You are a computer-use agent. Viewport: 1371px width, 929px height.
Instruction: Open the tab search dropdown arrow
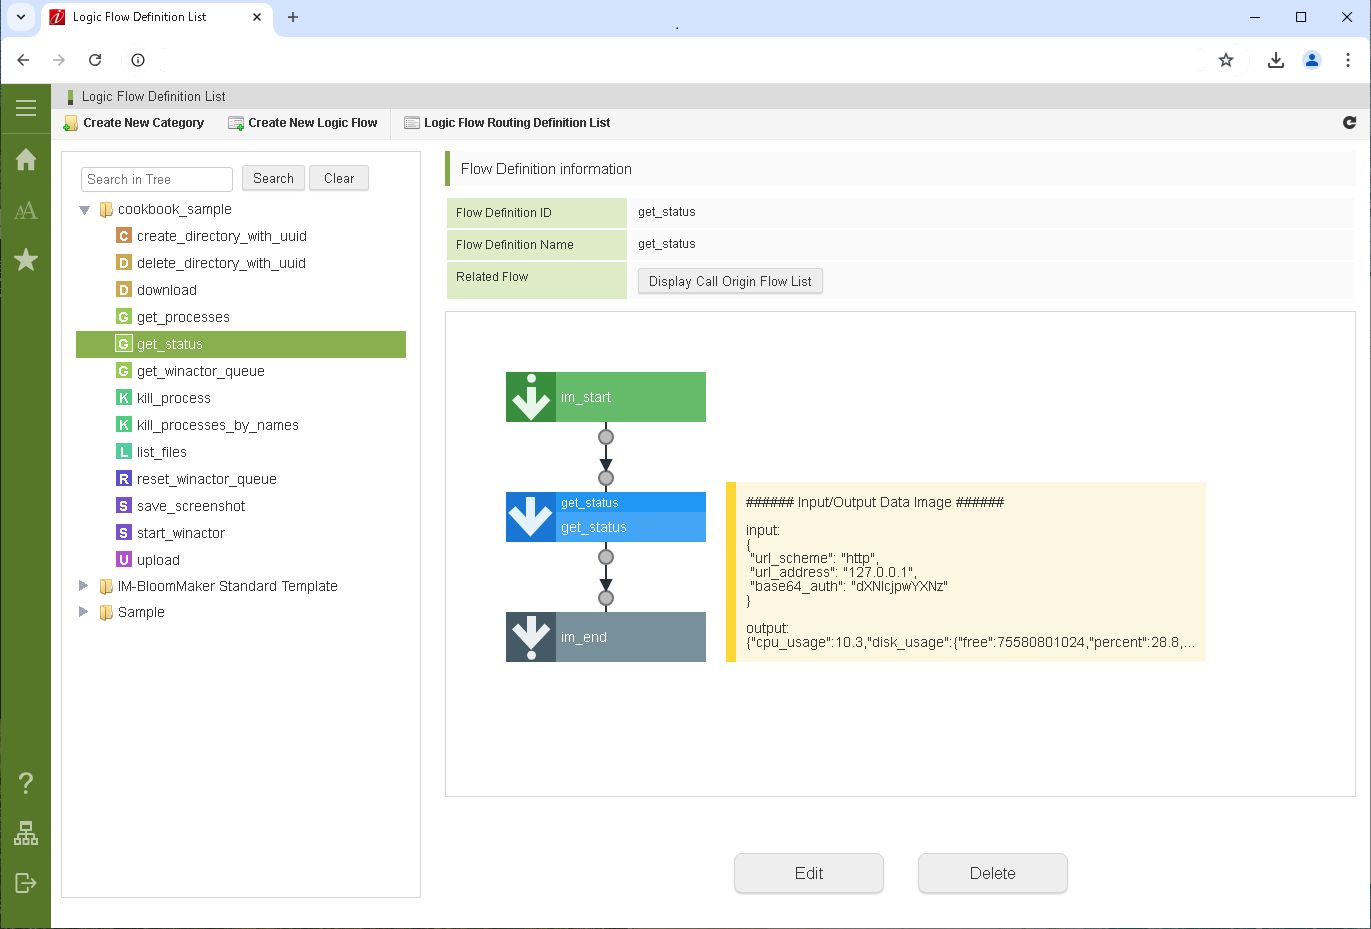21,17
